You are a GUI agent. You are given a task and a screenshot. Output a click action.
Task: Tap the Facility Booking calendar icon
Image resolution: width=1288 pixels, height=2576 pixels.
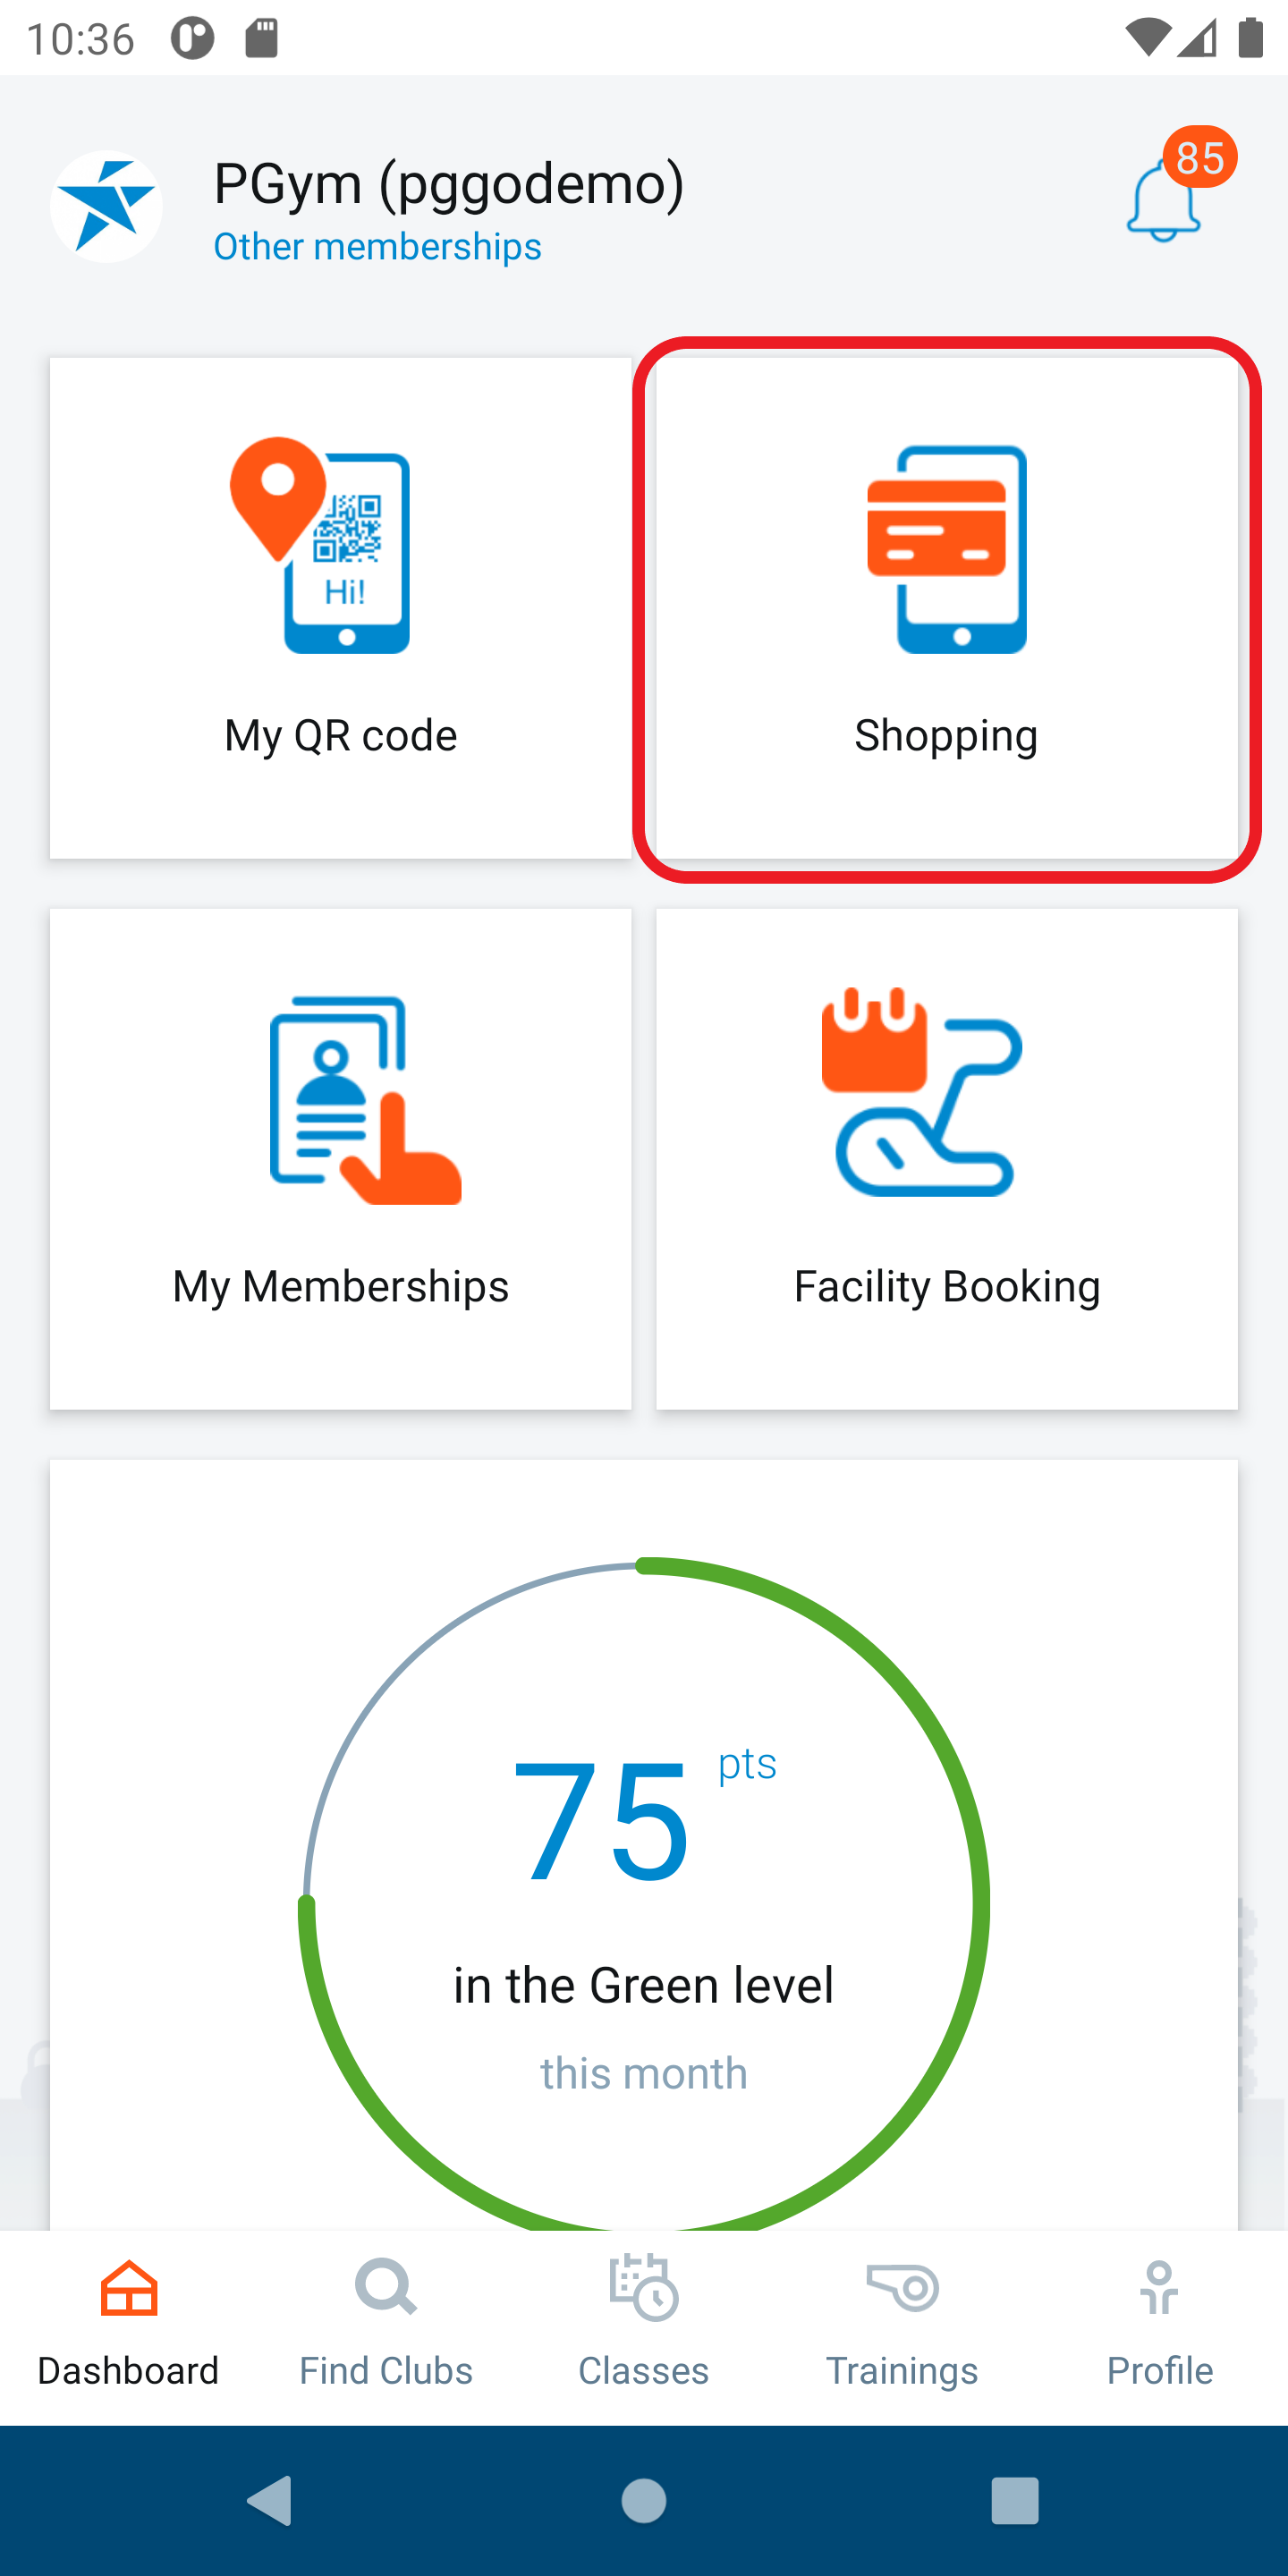click(921, 1092)
